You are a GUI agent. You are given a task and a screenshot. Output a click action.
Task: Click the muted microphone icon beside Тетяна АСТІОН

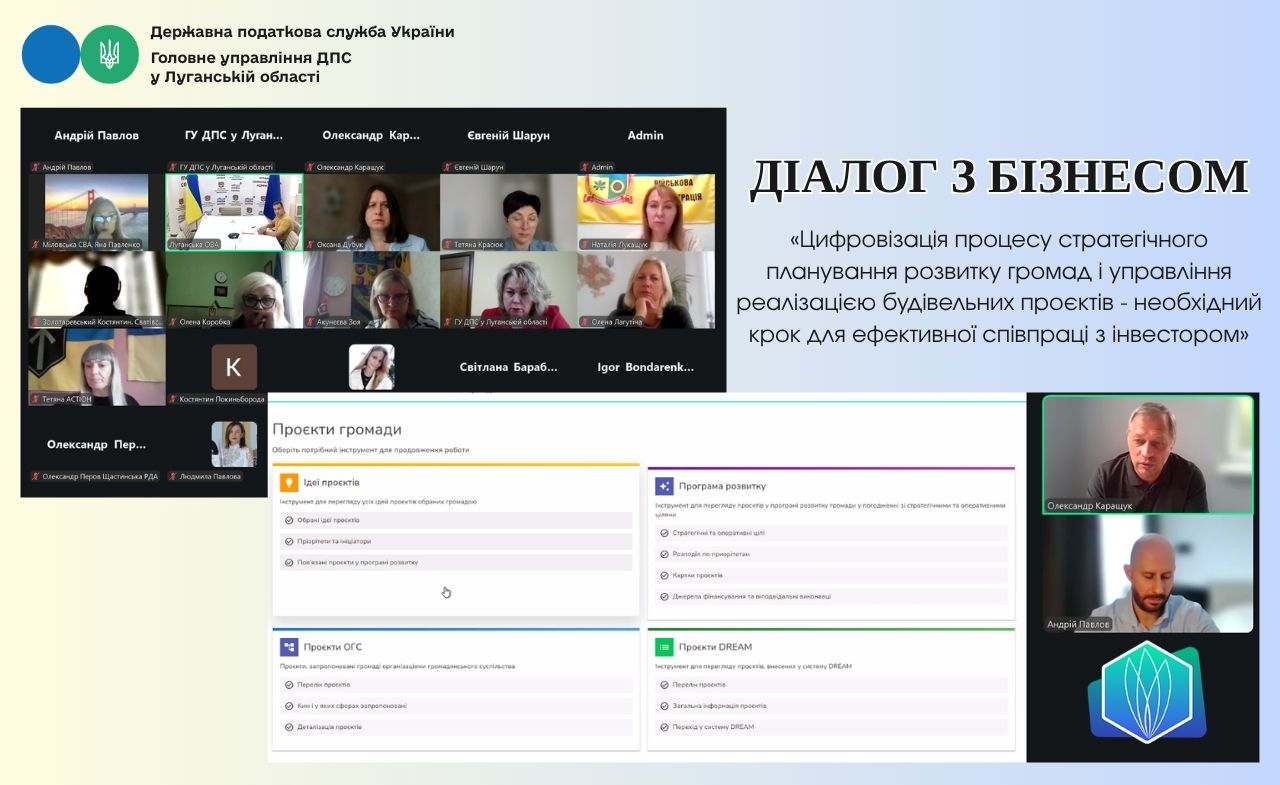tap(36, 399)
